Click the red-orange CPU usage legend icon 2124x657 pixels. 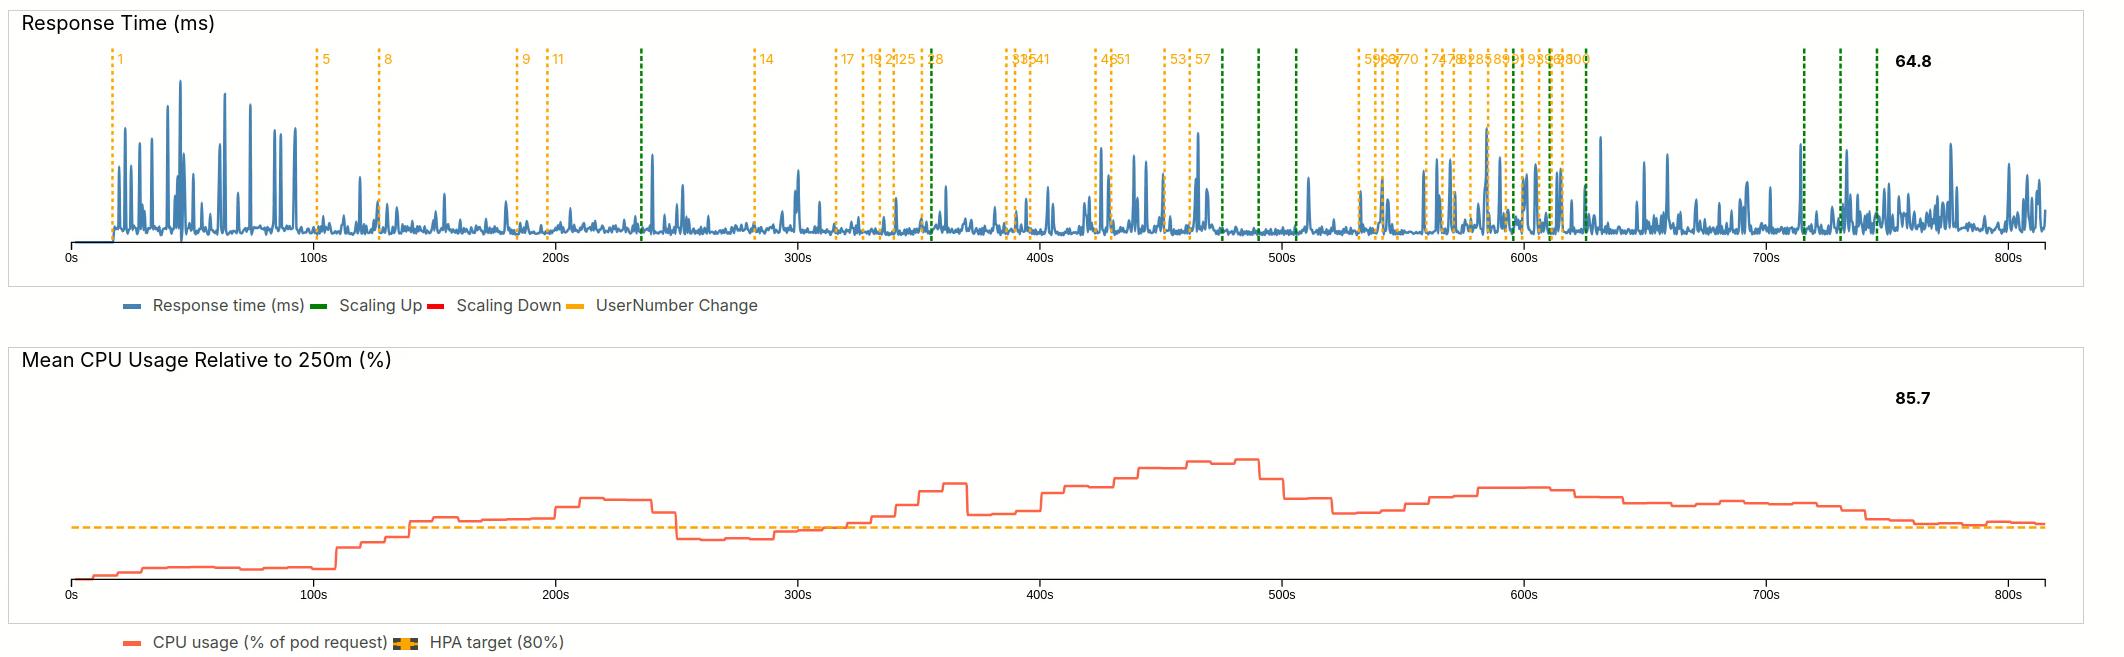[132, 644]
